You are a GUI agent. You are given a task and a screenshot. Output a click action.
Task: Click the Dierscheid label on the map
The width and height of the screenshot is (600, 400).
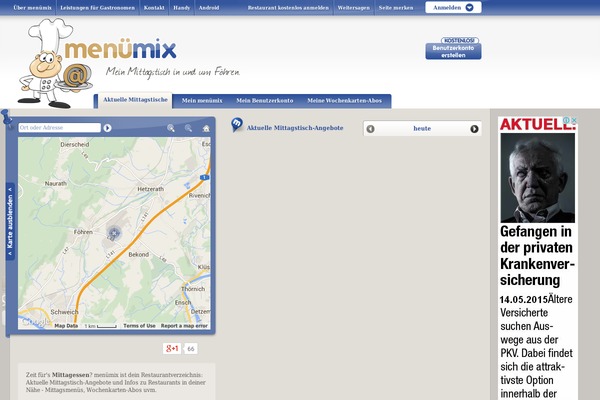point(75,145)
